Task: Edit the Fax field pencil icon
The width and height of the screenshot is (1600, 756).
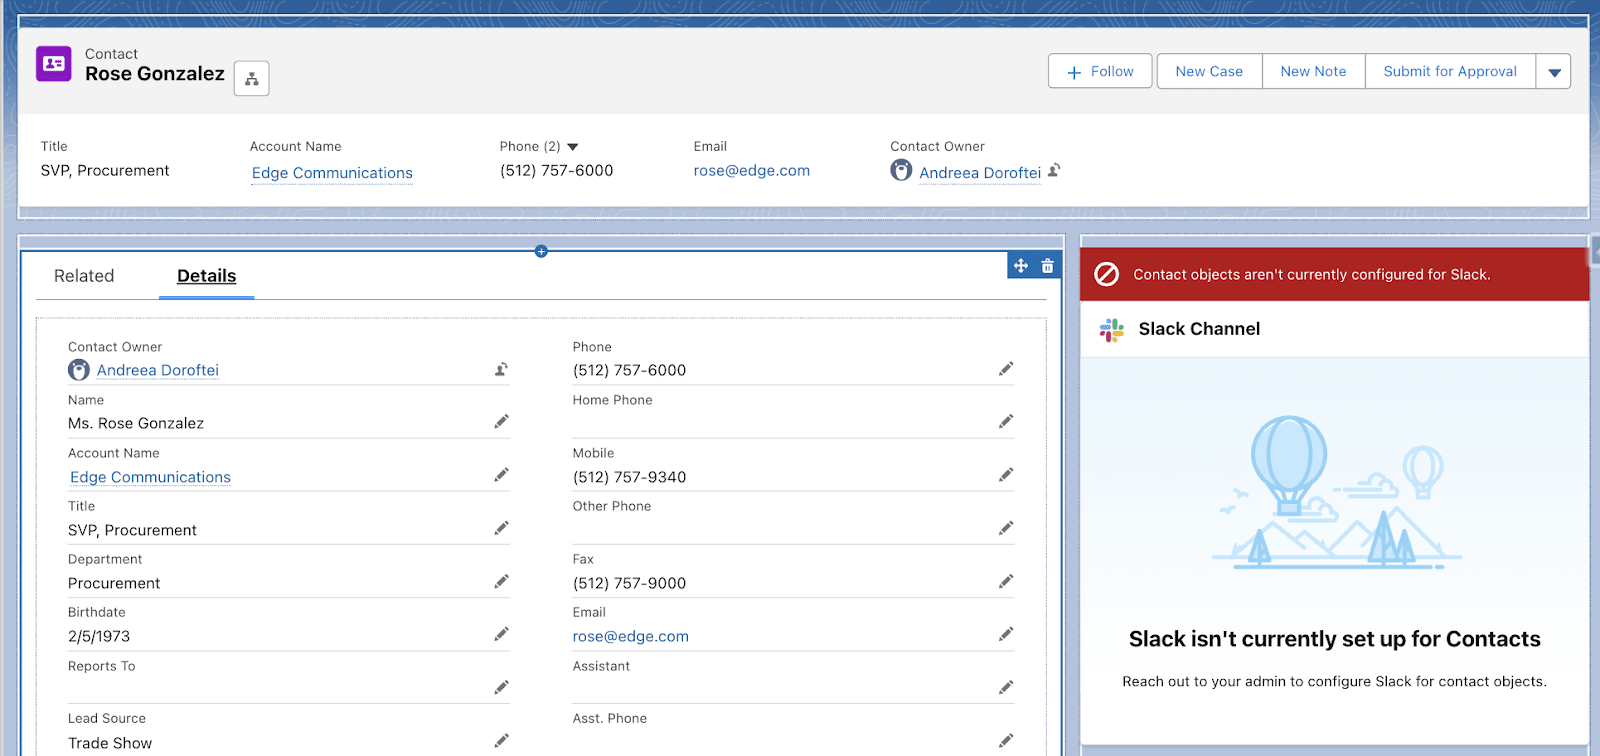Action: coord(1005,581)
